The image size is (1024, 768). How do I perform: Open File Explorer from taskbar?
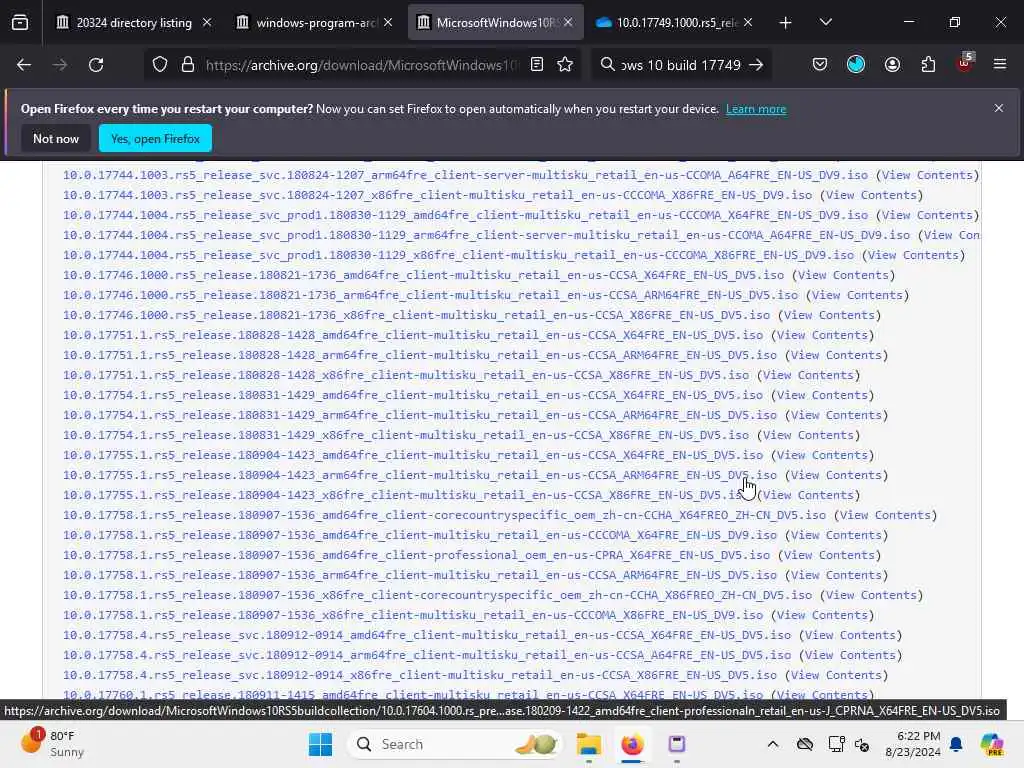(x=588, y=744)
